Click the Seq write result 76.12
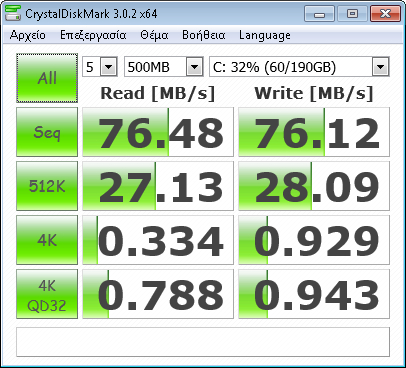Screen dimensions: 406x368 coord(314,132)
